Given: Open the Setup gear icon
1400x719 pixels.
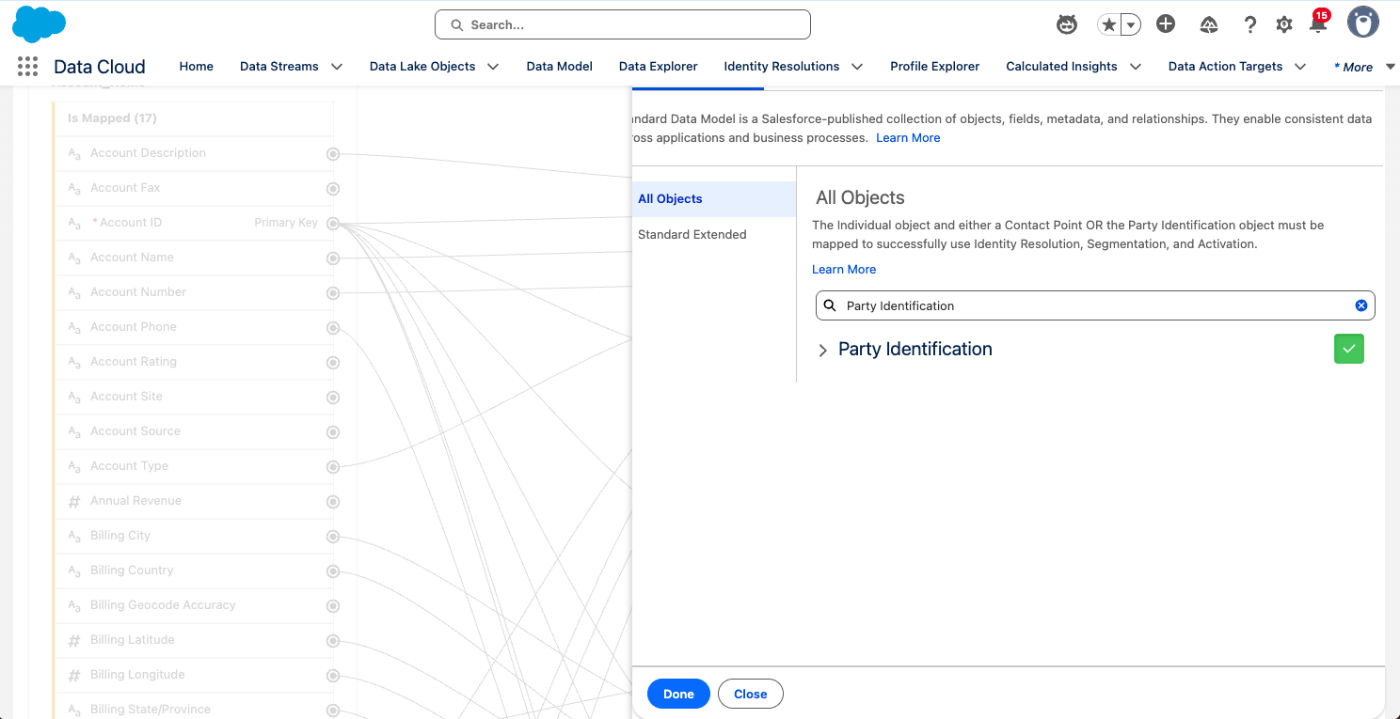Looking at the screenshot, I should tap(1284, 24).
